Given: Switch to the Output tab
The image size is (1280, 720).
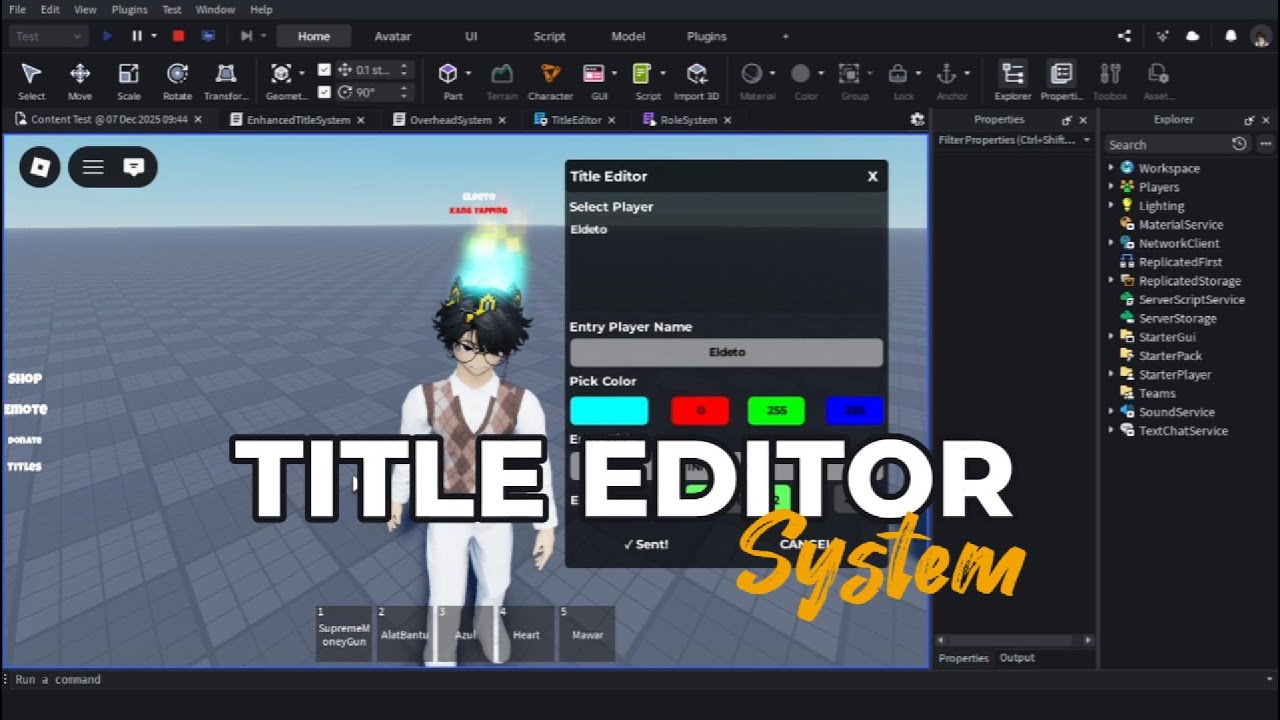Looking at the screenshot, I should point(1017,658).
